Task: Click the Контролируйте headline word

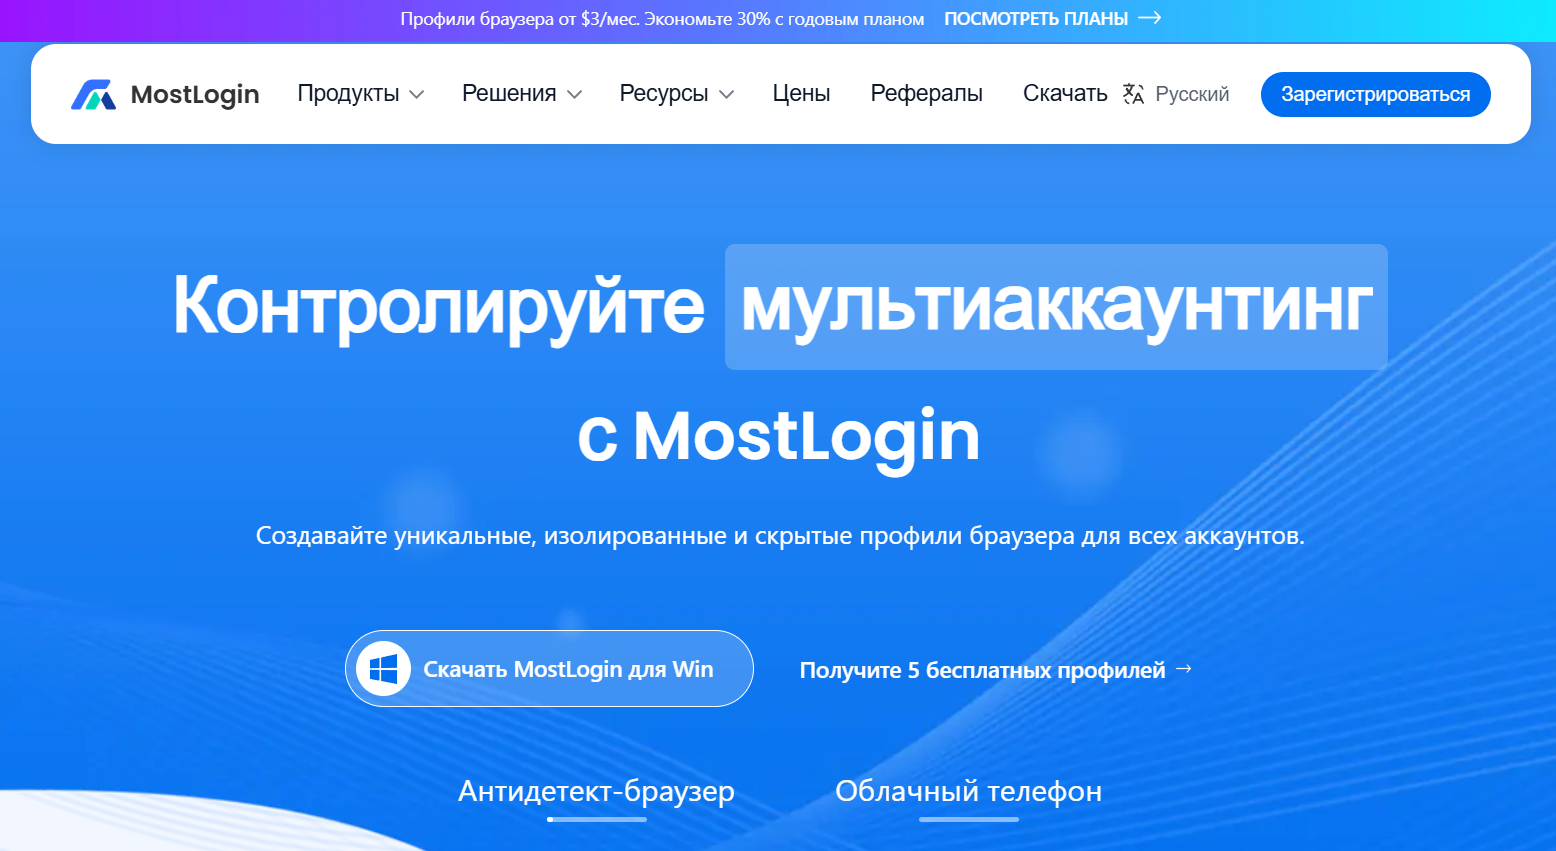Action: [439, 307]
